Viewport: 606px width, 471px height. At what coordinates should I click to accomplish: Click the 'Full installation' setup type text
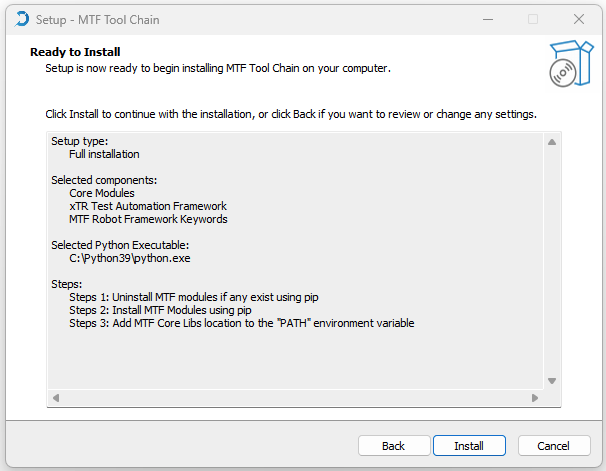(x=104, y=154)
